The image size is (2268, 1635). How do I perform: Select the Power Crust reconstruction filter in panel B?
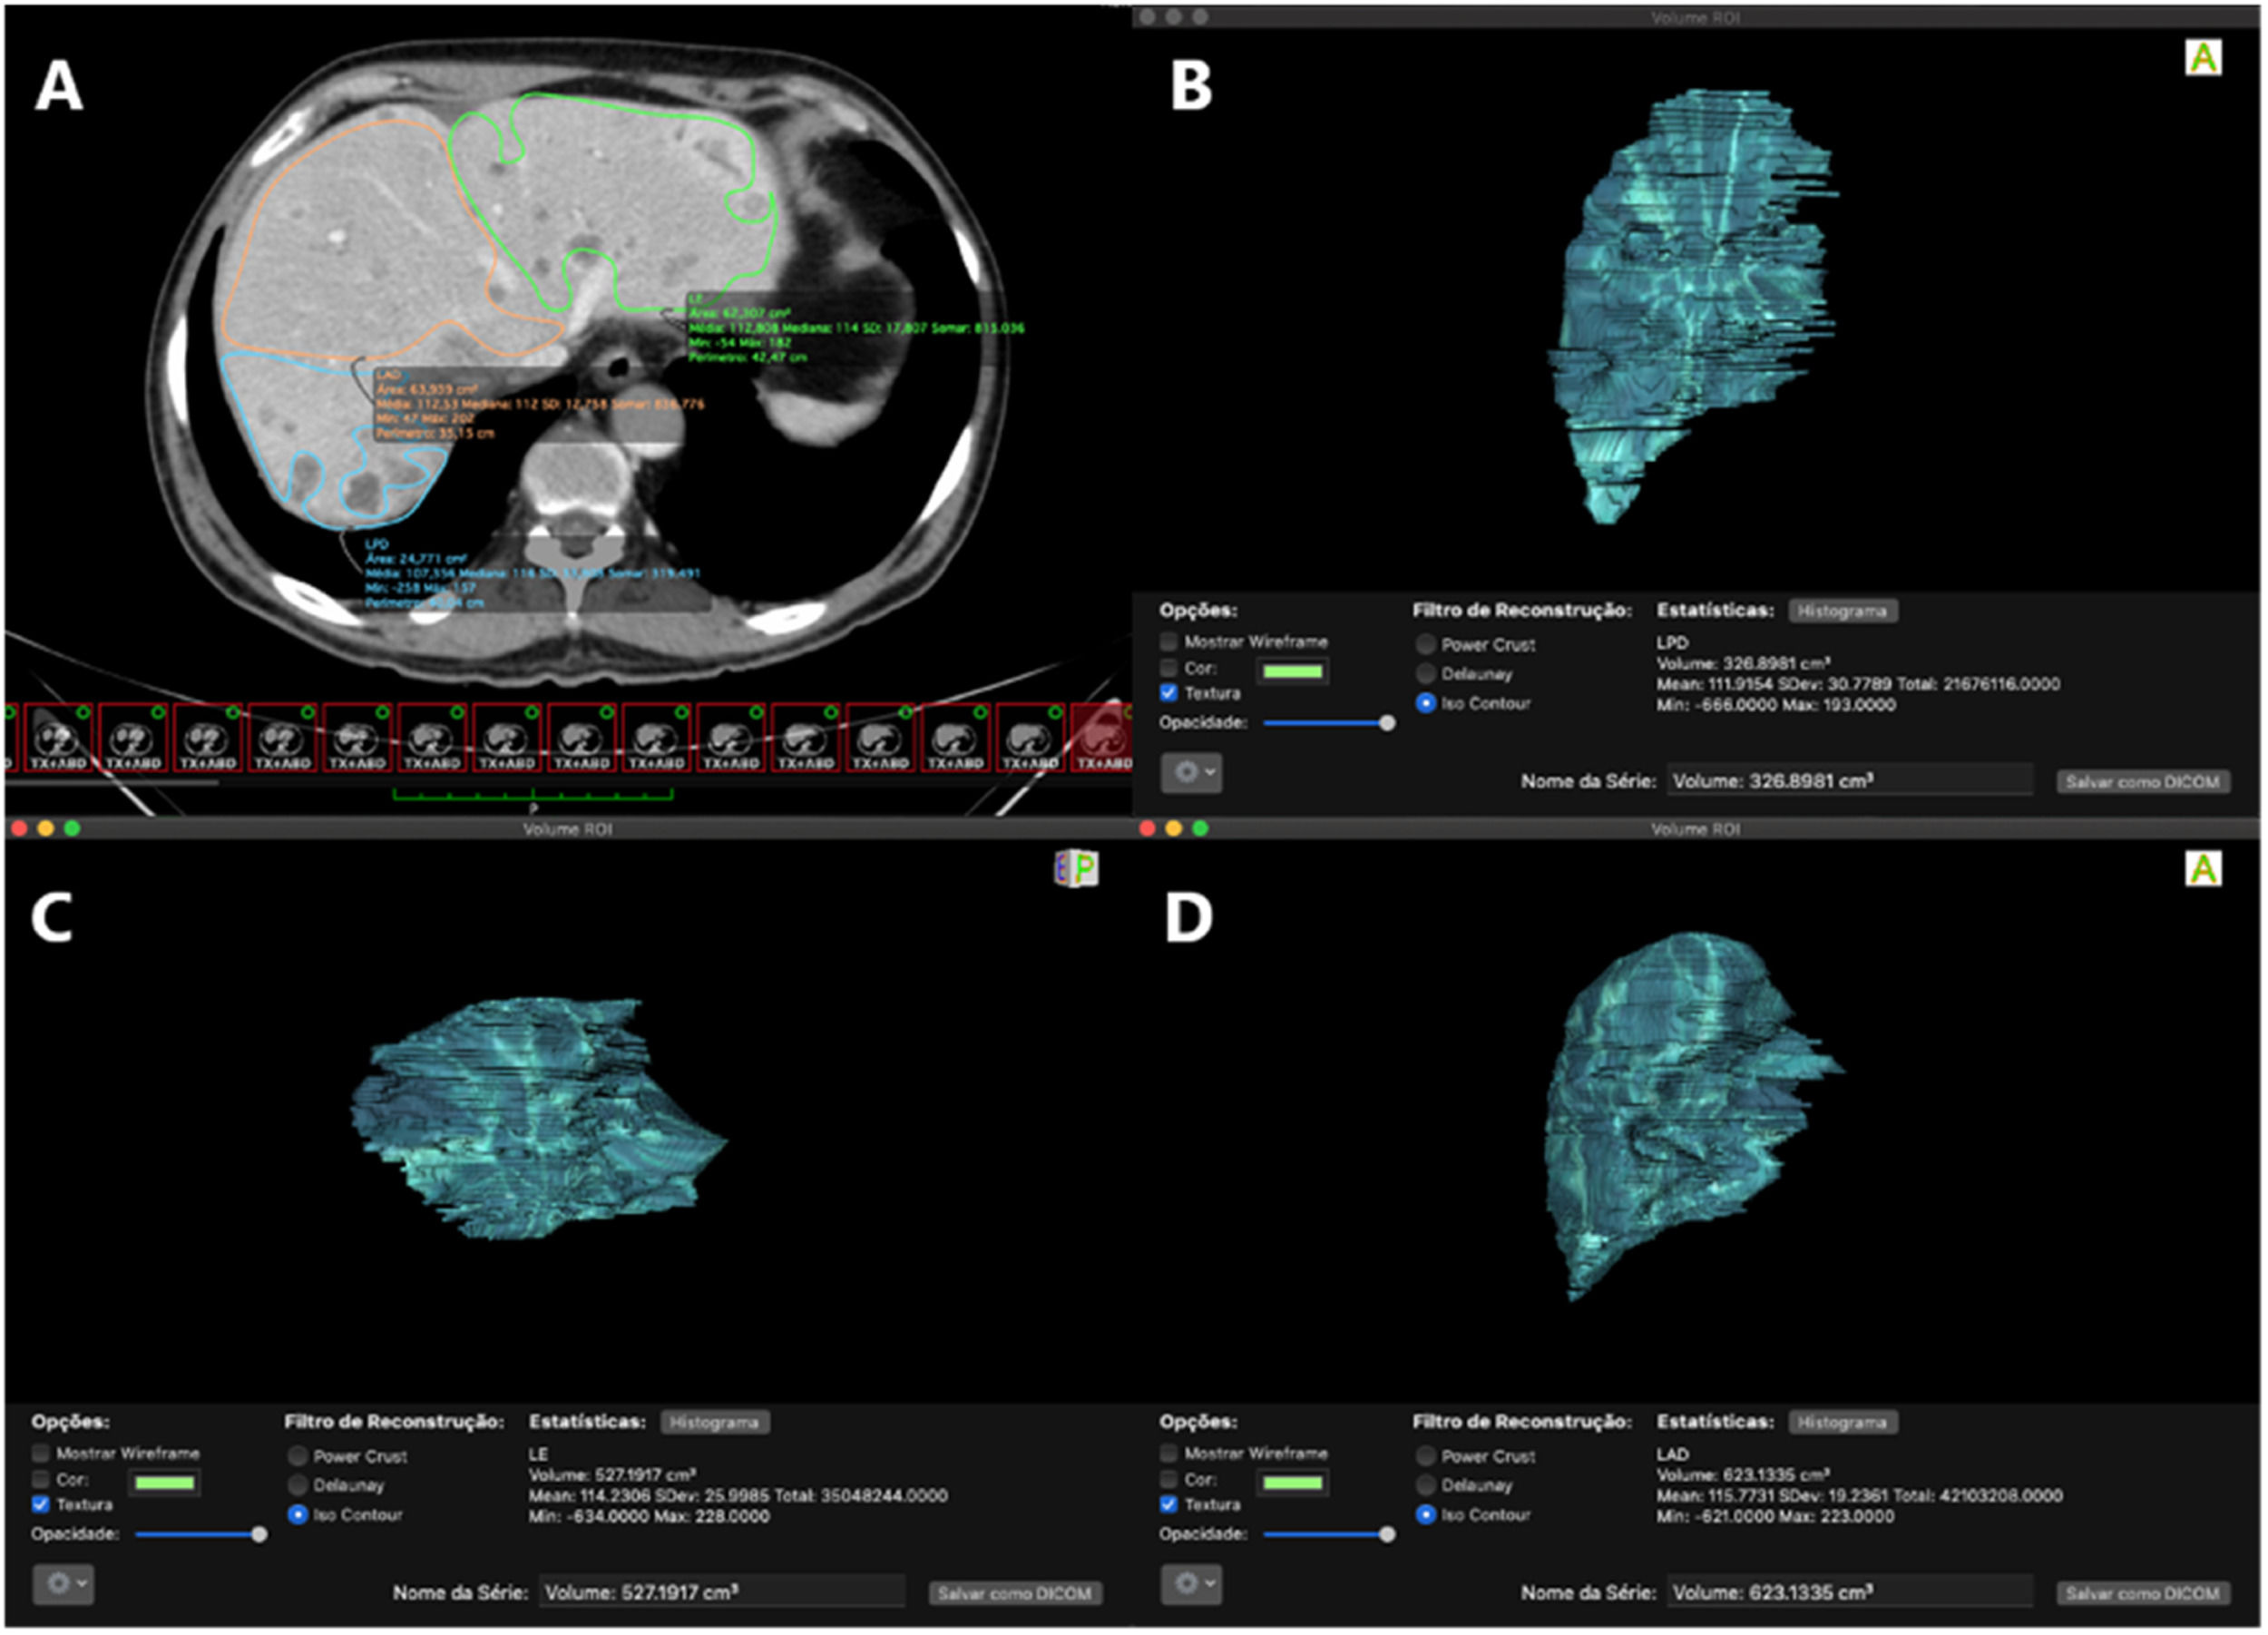[x=1424, y=645]
